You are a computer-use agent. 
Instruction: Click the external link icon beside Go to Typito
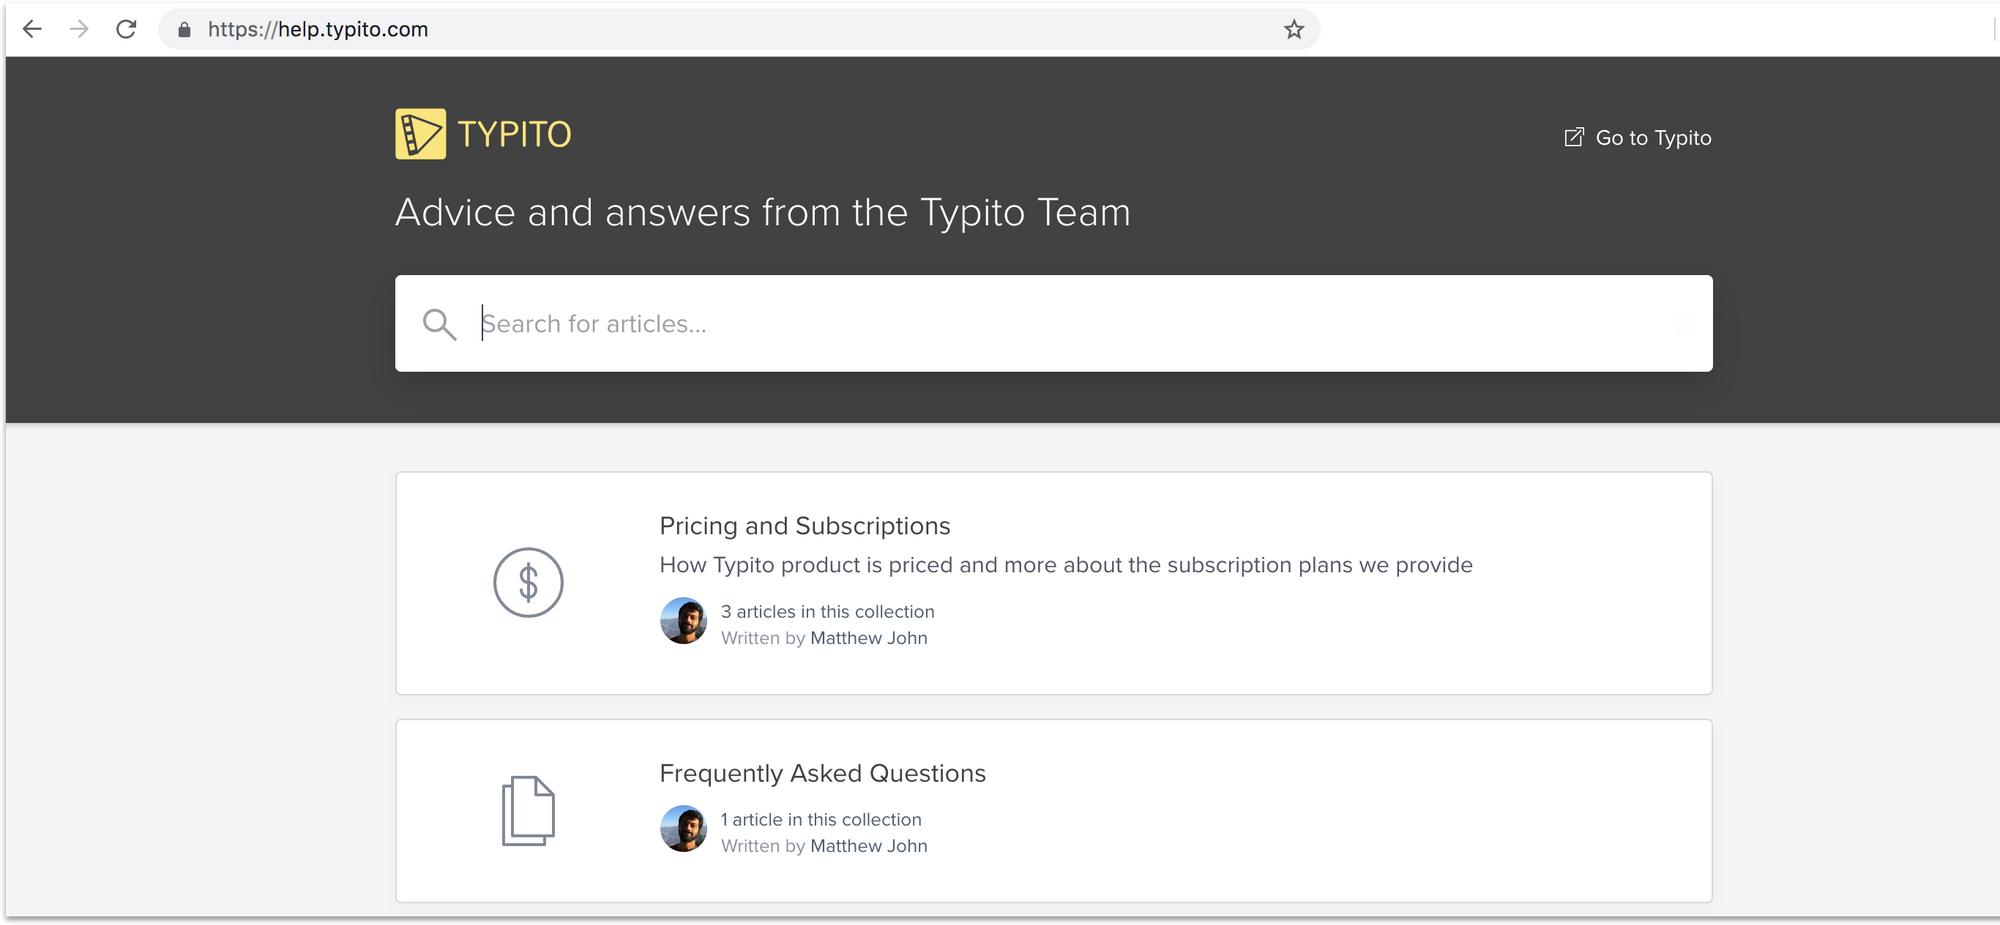pos(1574,137)
